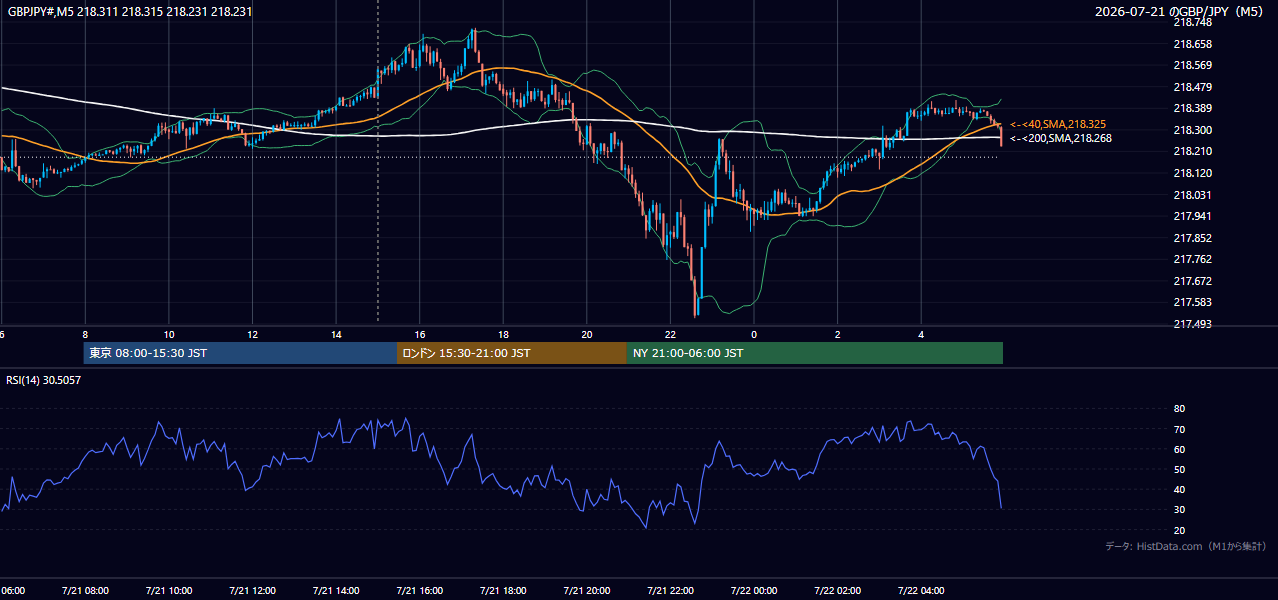Click hour tick 18 under the price chart
This screenshot has height=600, width=1278.
503,335
